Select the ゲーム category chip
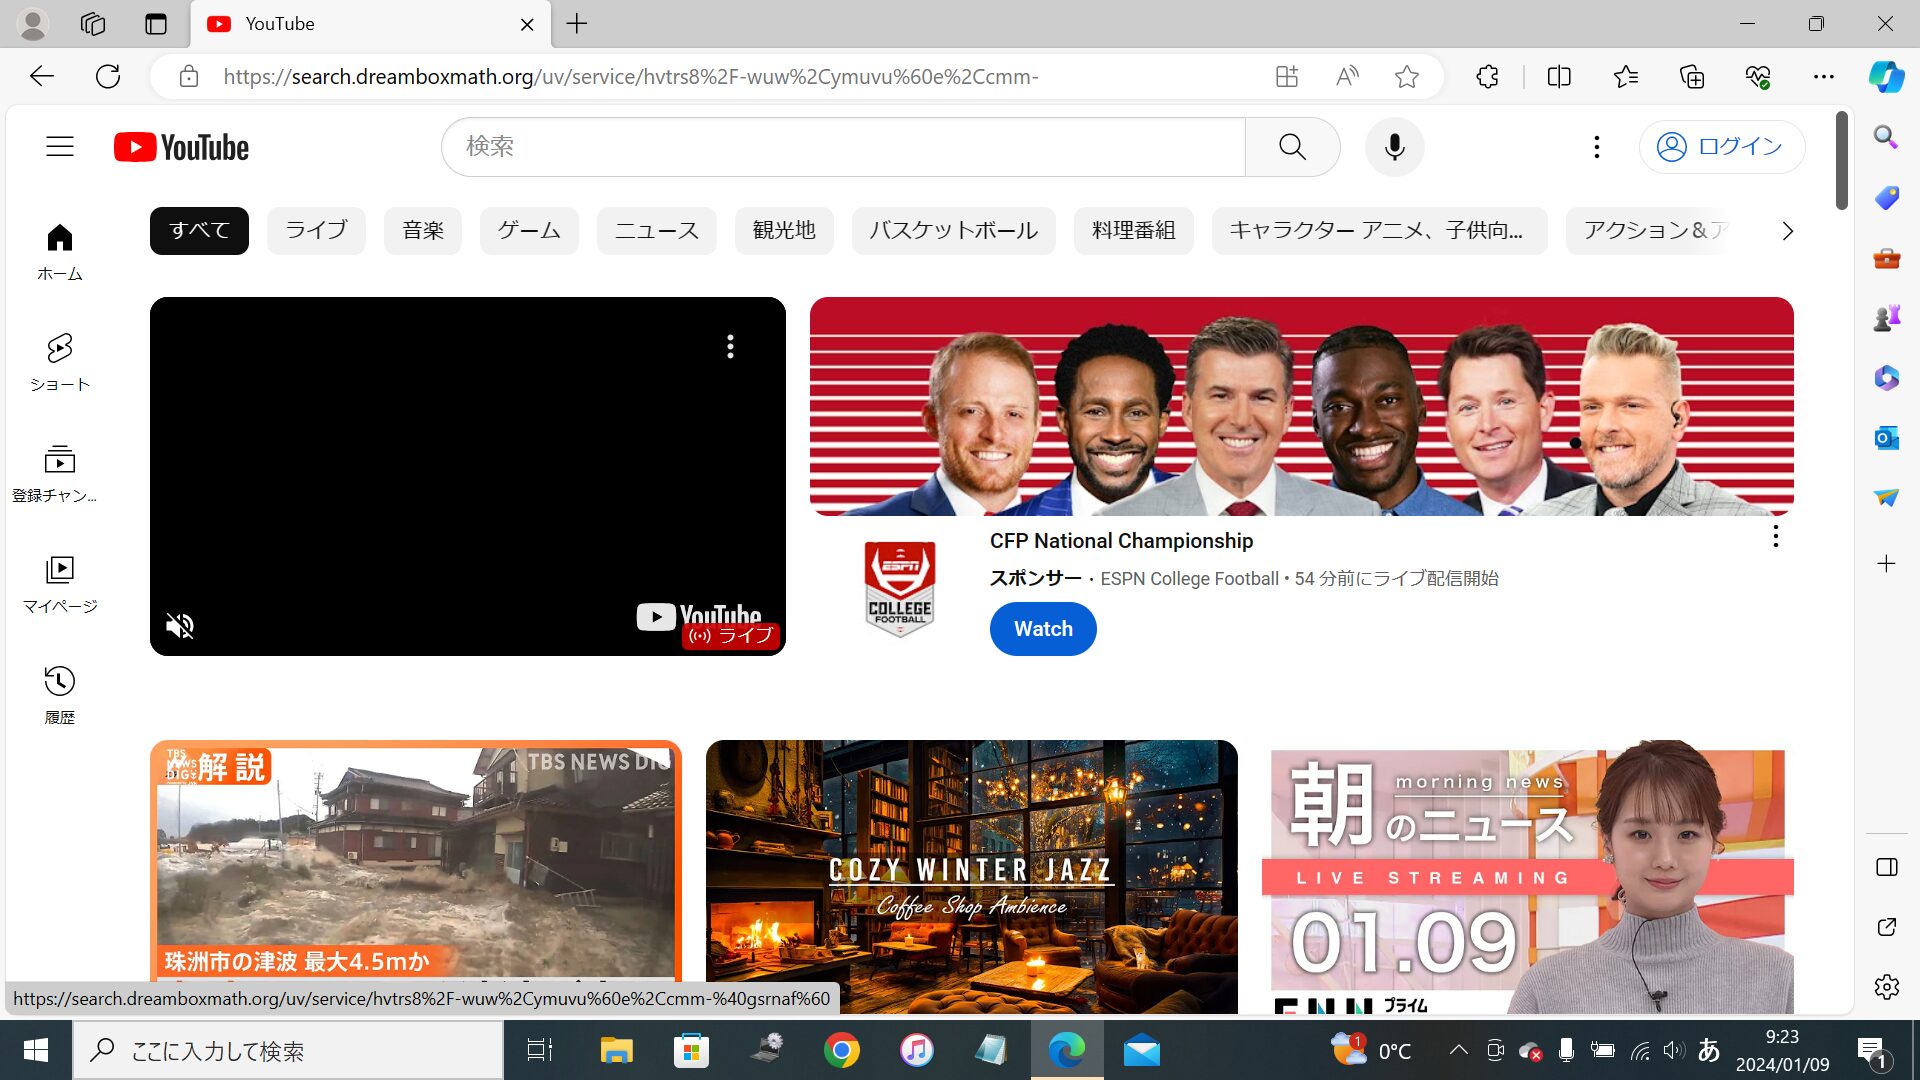 [529, 230]
